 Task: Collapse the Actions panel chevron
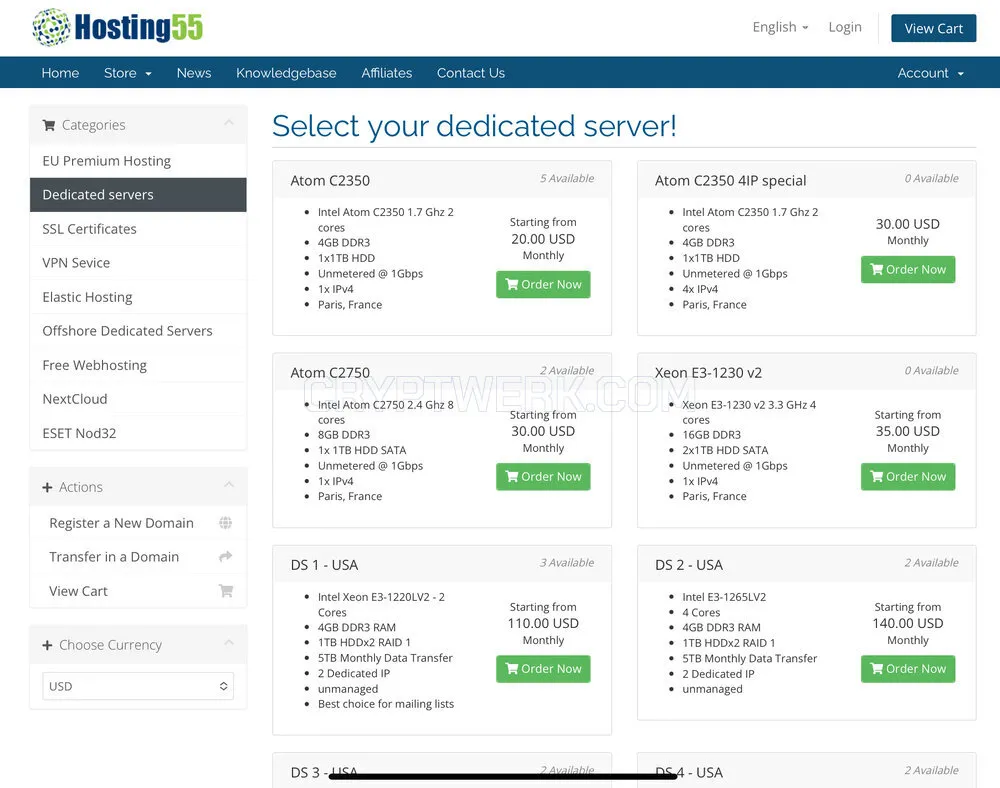coord(229,485)
